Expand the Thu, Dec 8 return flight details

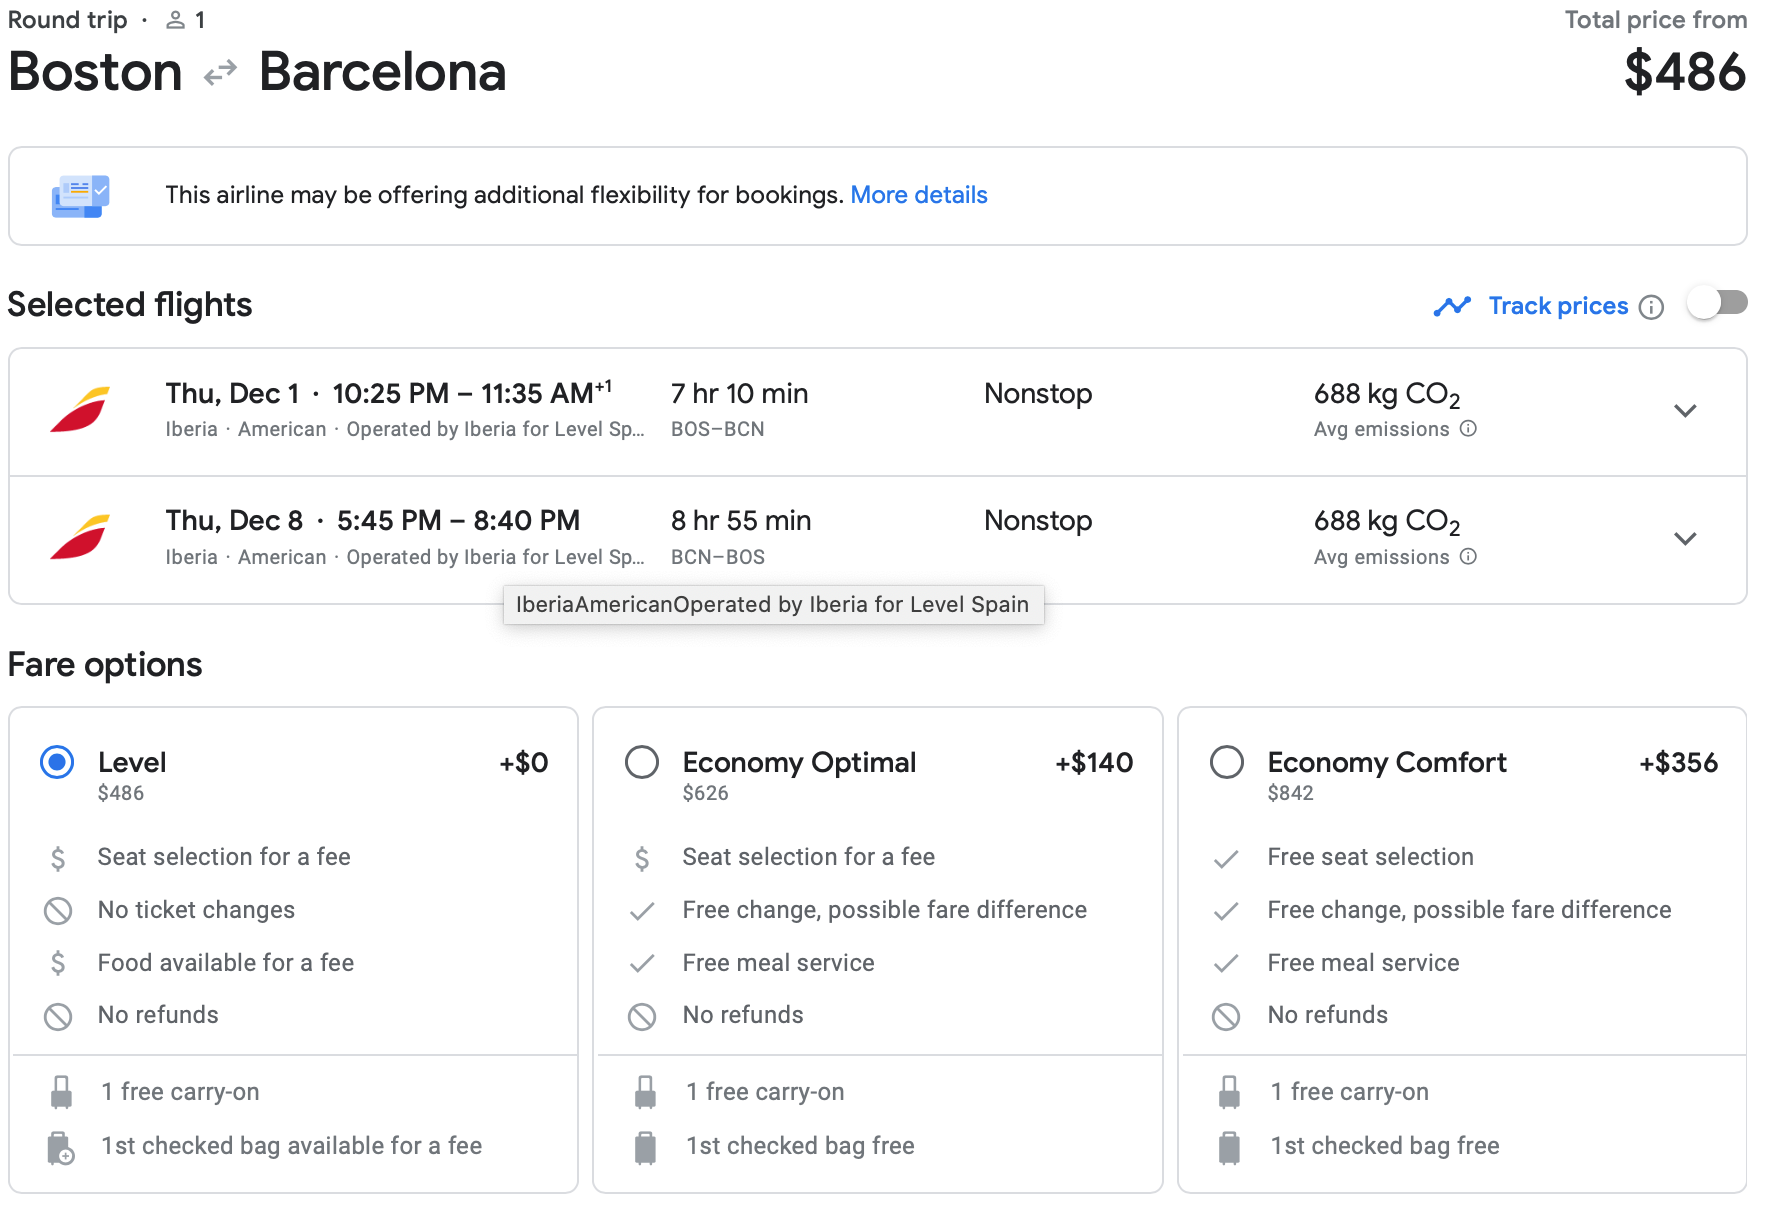[1685, 539]
